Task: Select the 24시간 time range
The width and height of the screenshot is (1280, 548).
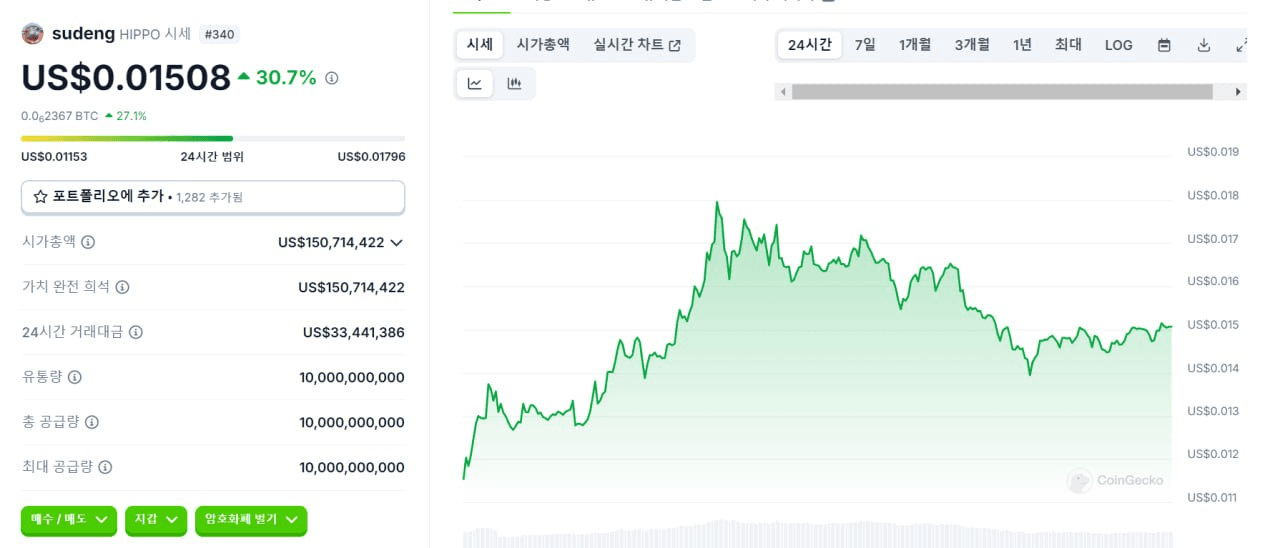Action: click(809, 45)
